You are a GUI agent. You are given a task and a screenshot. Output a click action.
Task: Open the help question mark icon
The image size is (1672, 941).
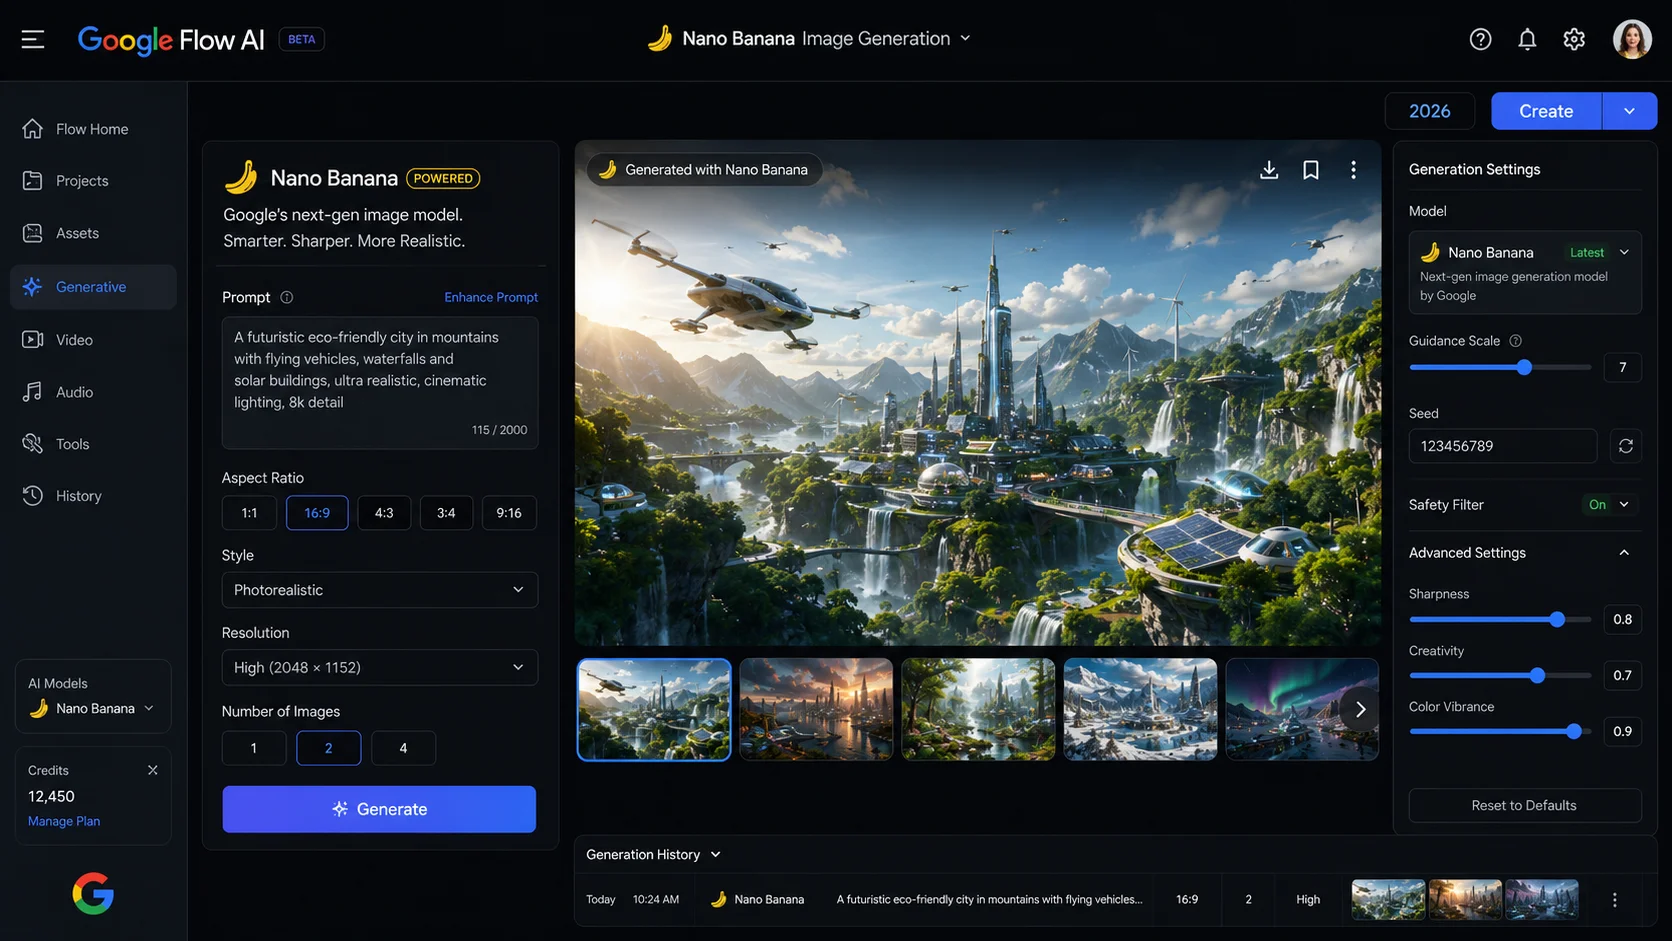click(x=1480, y=39)
